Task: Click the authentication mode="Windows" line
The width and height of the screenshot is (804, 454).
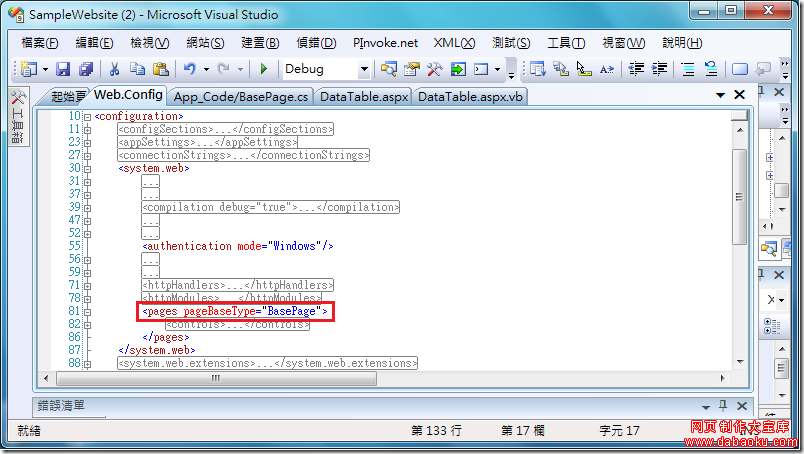Action: point(238,247)
